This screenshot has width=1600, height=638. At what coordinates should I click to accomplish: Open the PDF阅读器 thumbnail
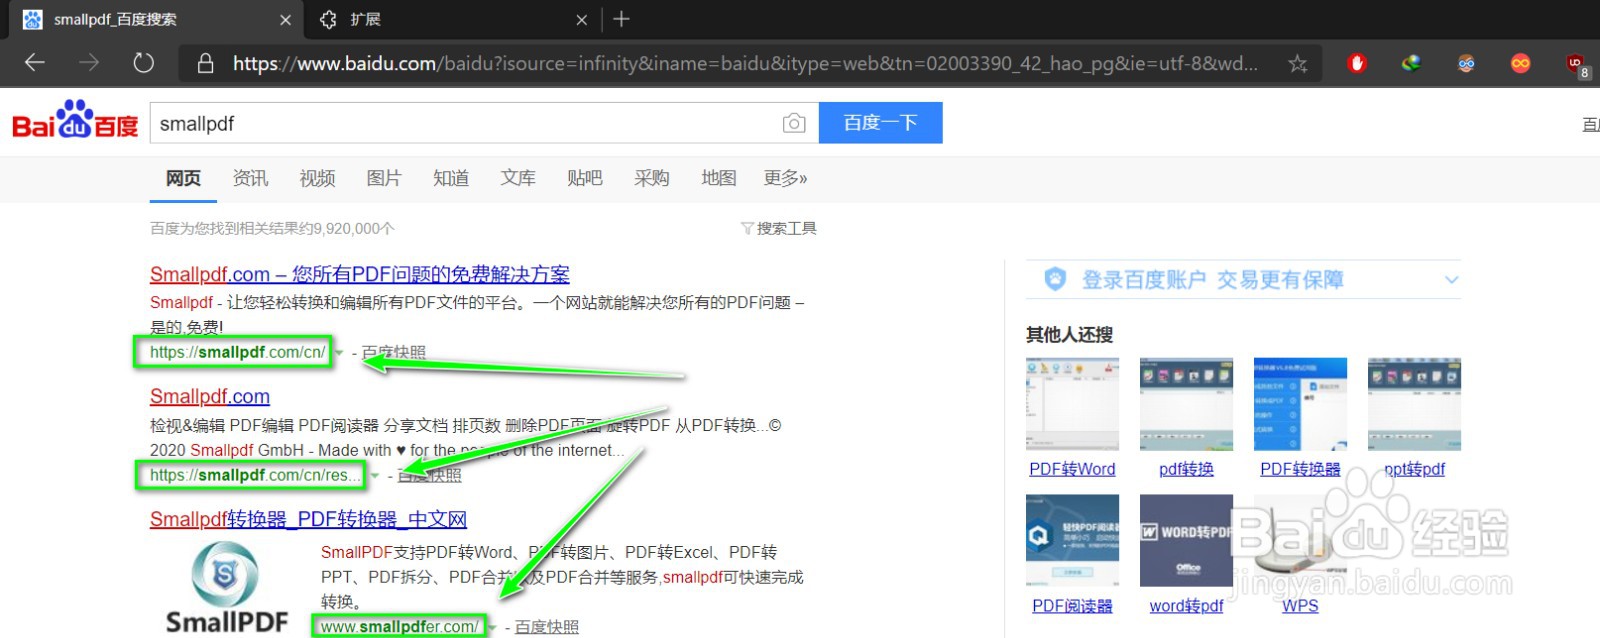(1072, 541)
